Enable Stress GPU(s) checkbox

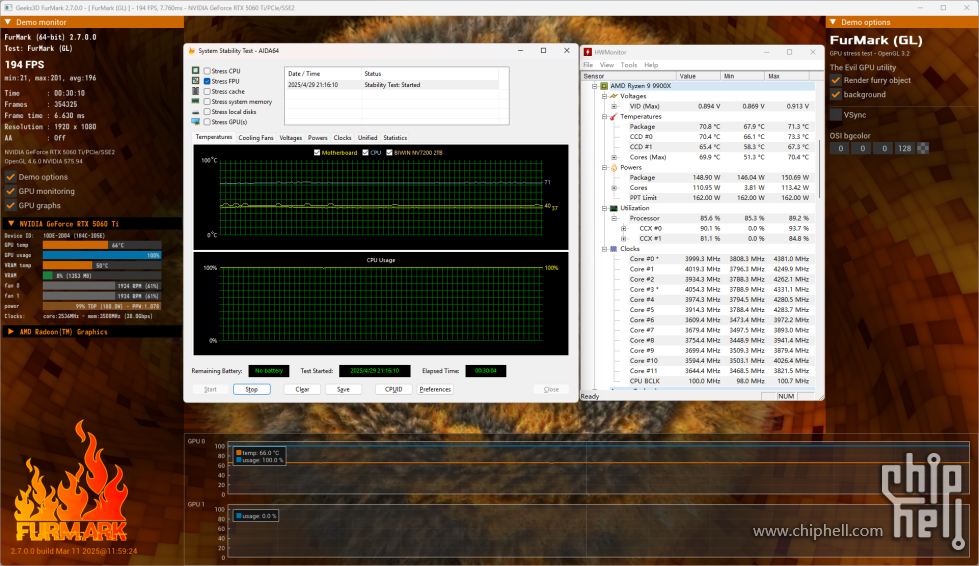coord(207,122)
